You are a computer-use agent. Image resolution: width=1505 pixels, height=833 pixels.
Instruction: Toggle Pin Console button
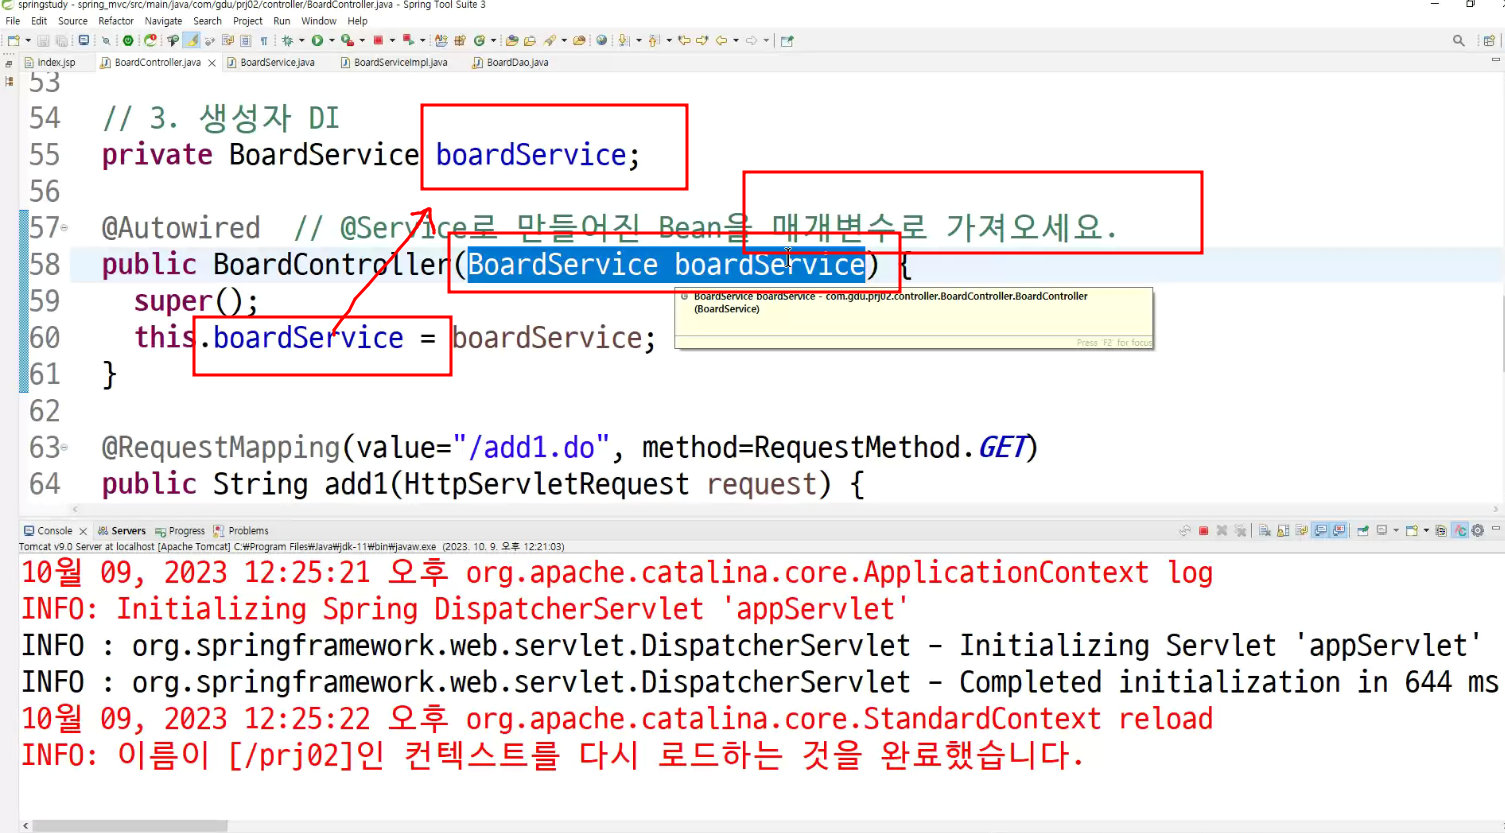[x=1363, y=531]
